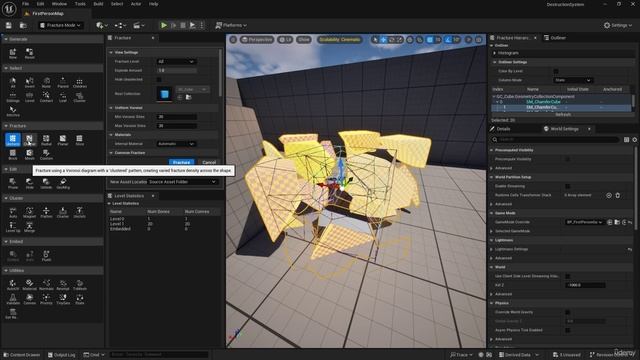
Task: Toggle Override World Gravity checkbox
Action: point(567,312)
